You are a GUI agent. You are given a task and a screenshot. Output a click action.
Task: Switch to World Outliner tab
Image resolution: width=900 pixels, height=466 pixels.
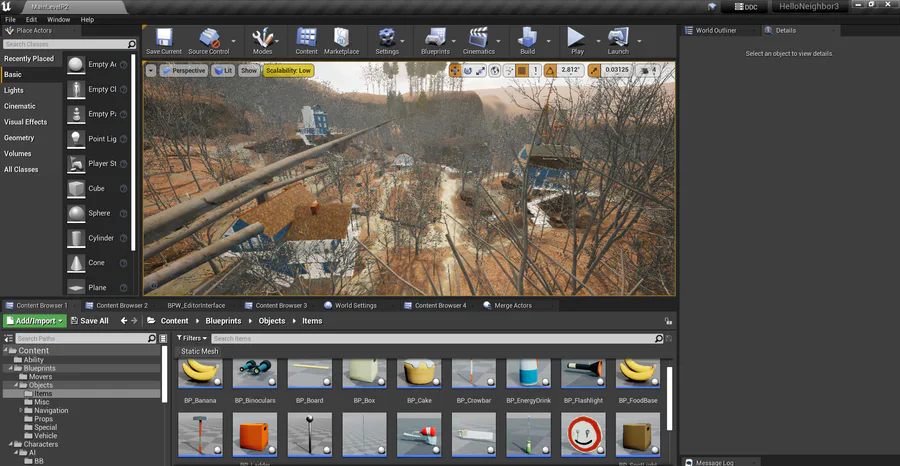(715, 30)
